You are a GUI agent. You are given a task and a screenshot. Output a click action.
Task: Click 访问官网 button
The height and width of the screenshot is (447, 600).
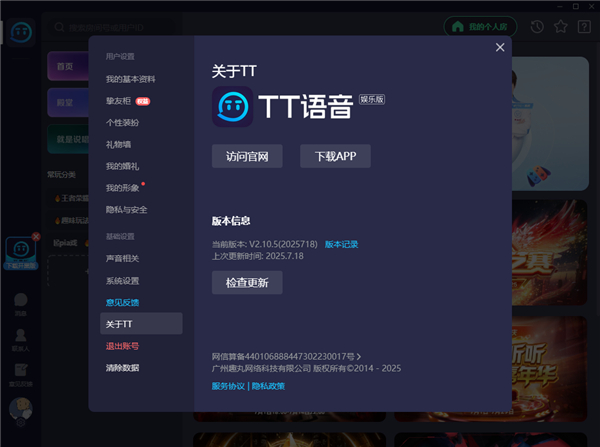click(x=247, y=156)
